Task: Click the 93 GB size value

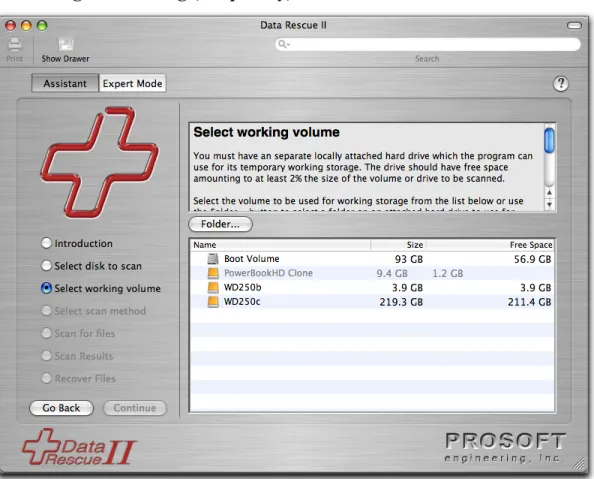Action: 409,259
